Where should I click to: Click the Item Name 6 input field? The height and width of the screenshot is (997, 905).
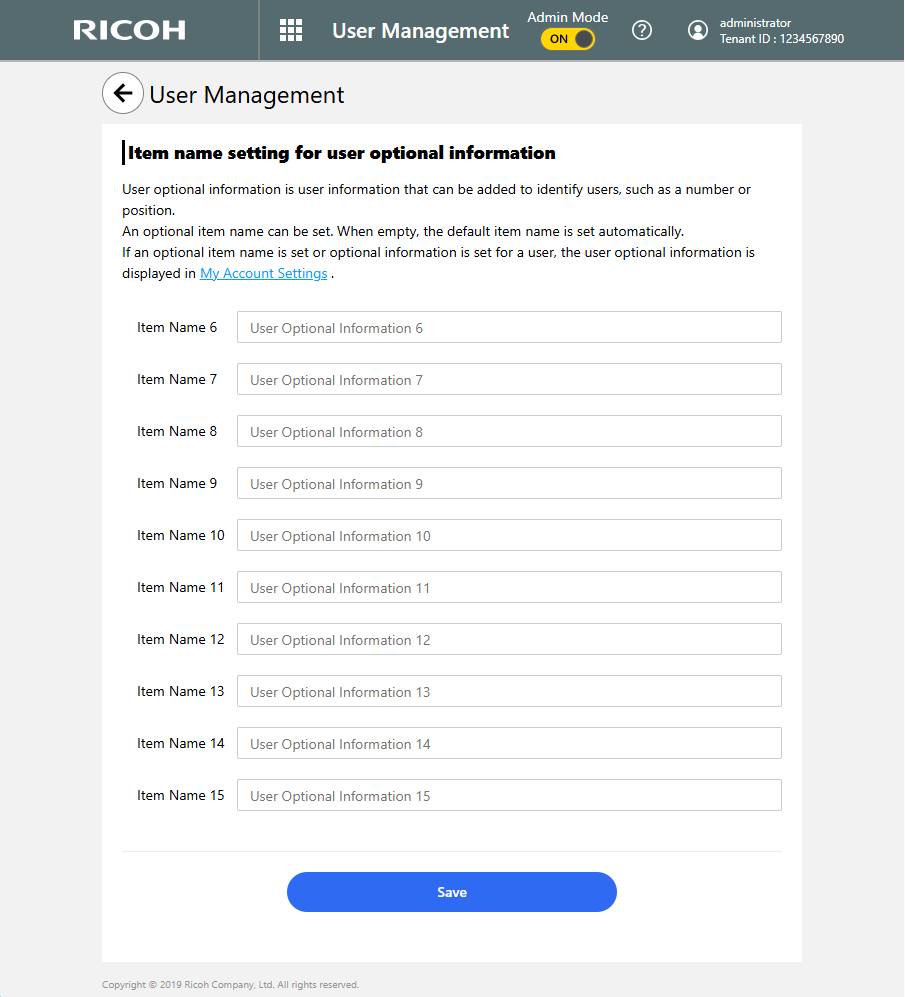click(508, 328)
